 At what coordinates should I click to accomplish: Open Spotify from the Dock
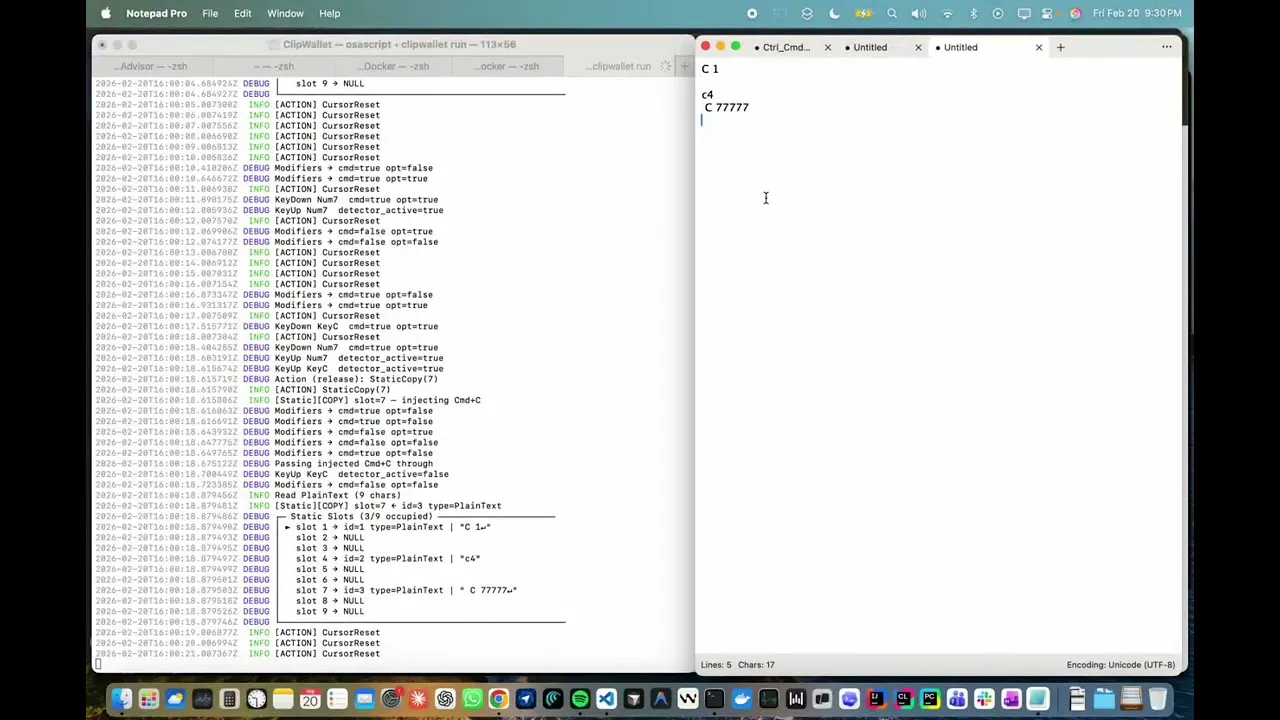point(579,699)
